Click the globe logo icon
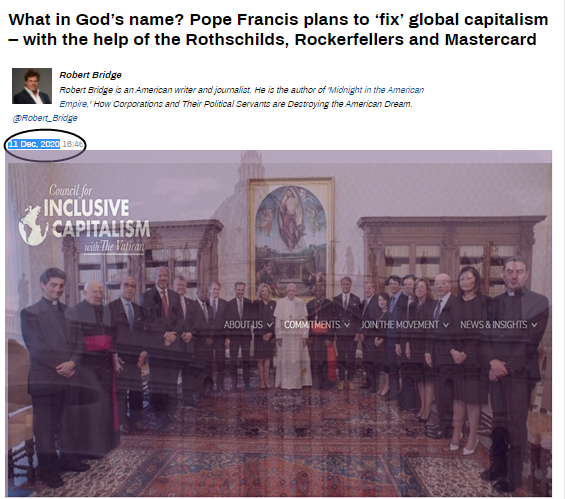Screen dimensions: 565x499 coord(33,226)
